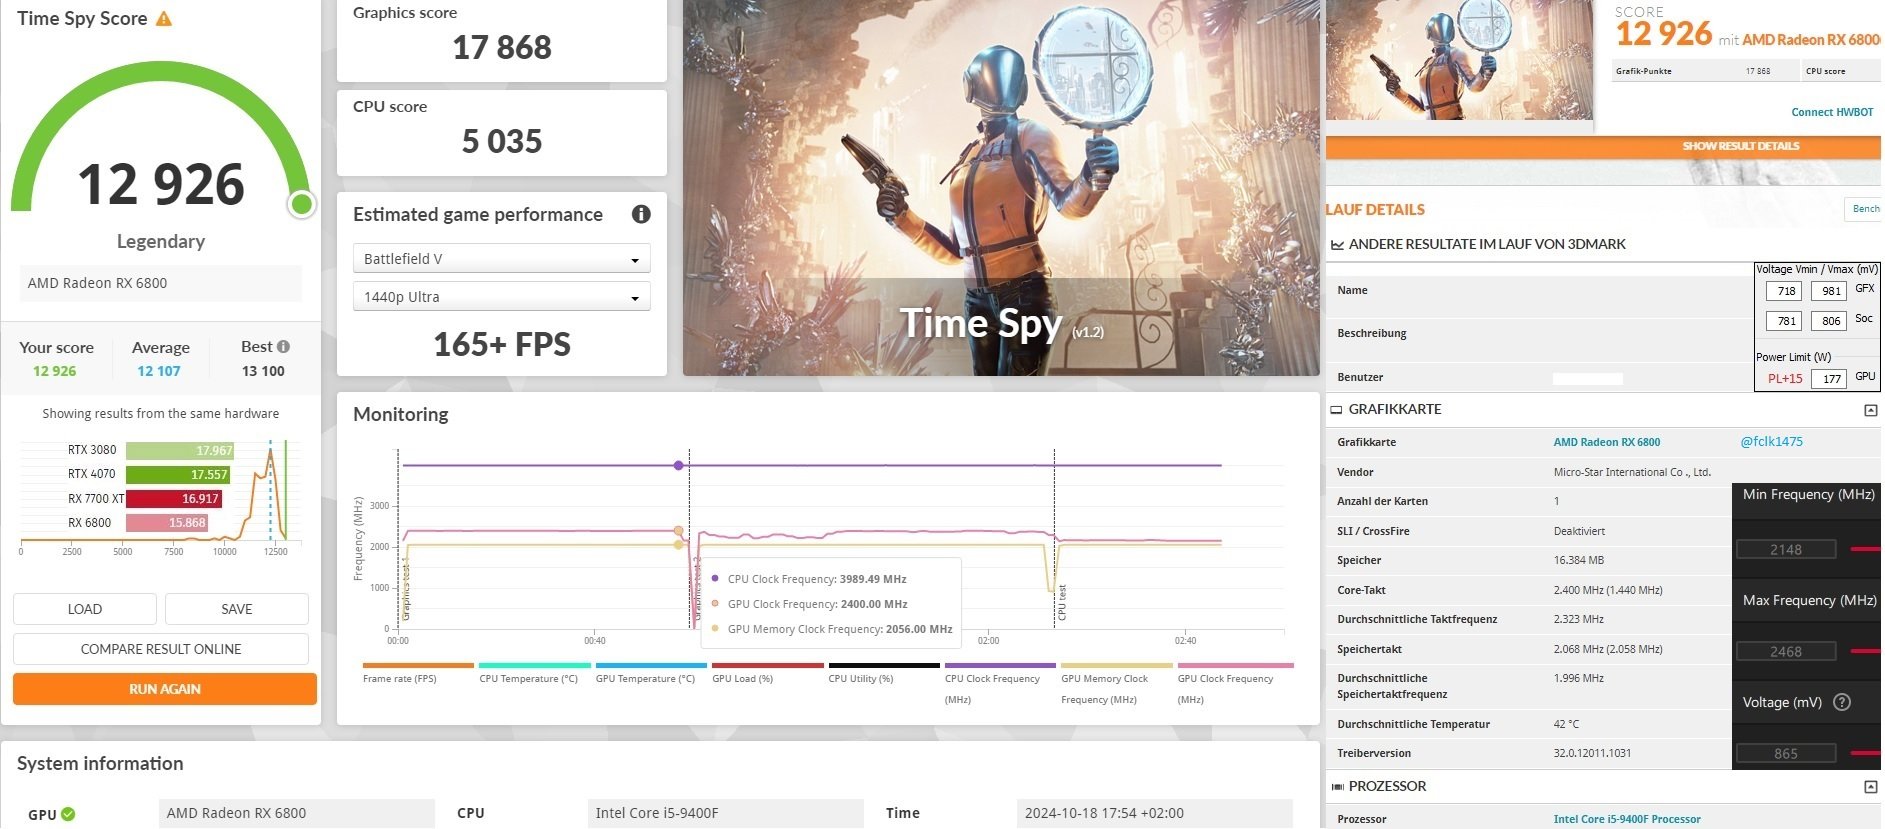Open the Battlefield V game dropdown
The width and height of the screenshot is (1885, 829).
[502, 259]
